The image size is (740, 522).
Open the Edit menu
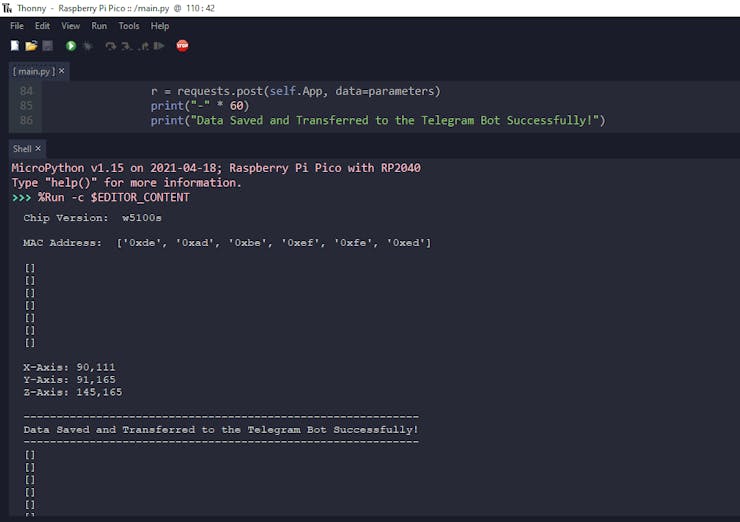pos(42,26)
